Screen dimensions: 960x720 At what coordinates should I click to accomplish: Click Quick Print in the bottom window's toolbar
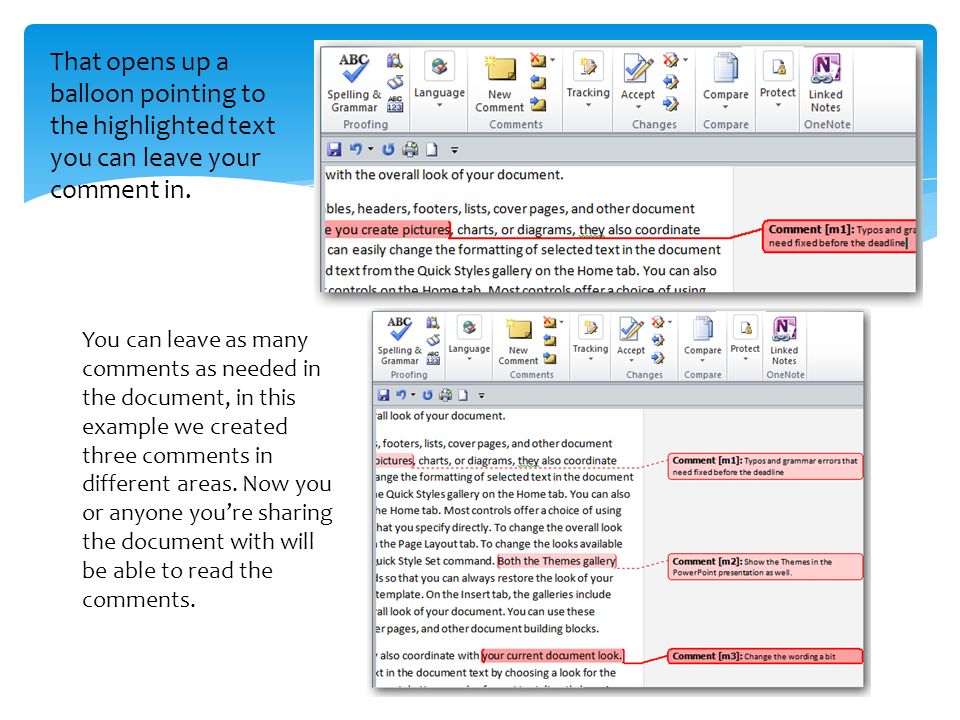(x=446, y=395)
